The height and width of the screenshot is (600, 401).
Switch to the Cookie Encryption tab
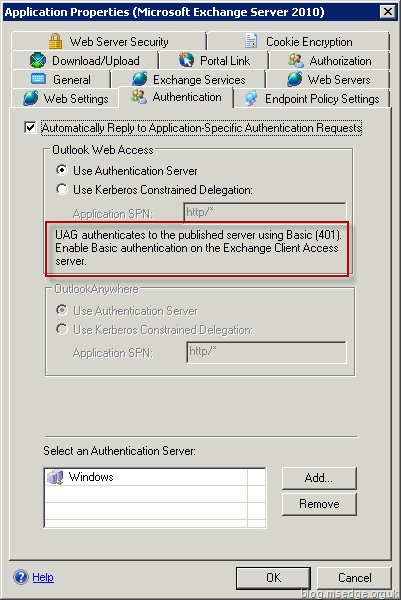click(298, 41)
